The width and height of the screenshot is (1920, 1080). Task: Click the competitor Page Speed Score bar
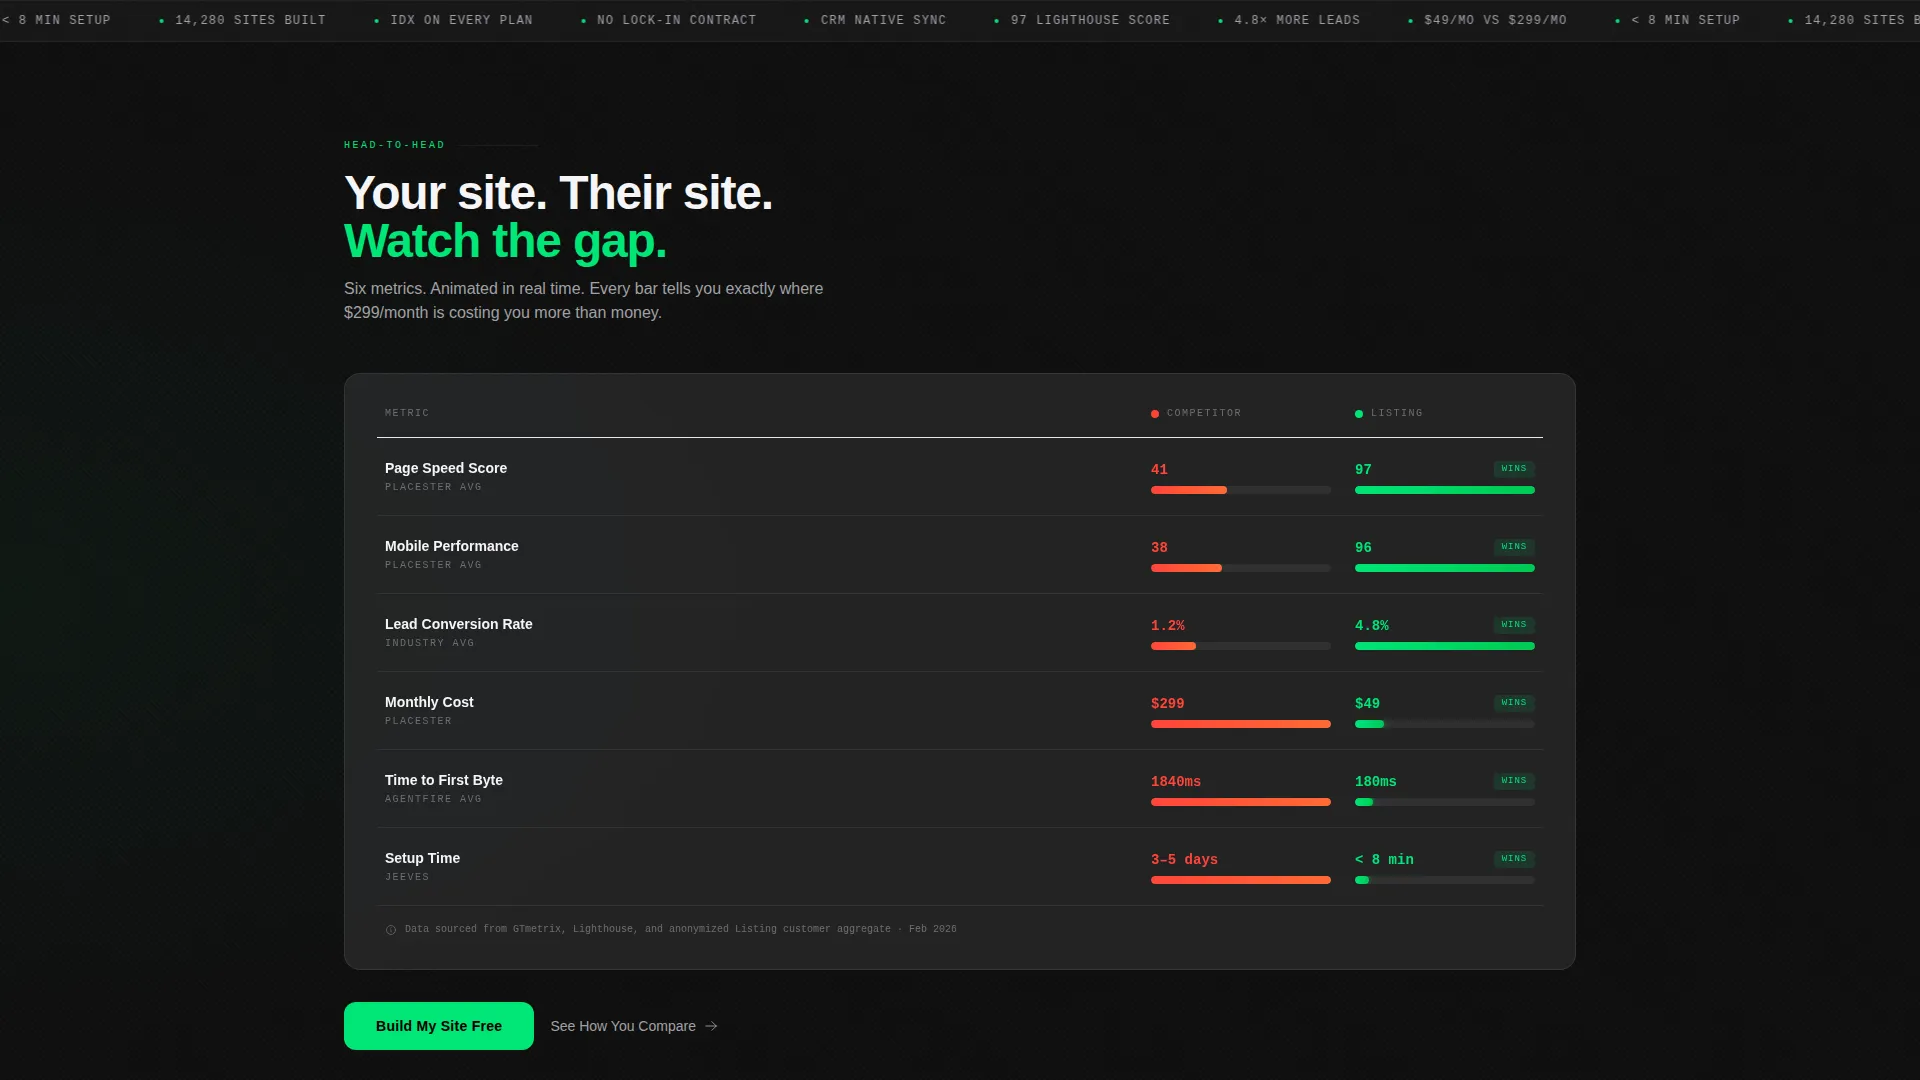pos(1189,490)
